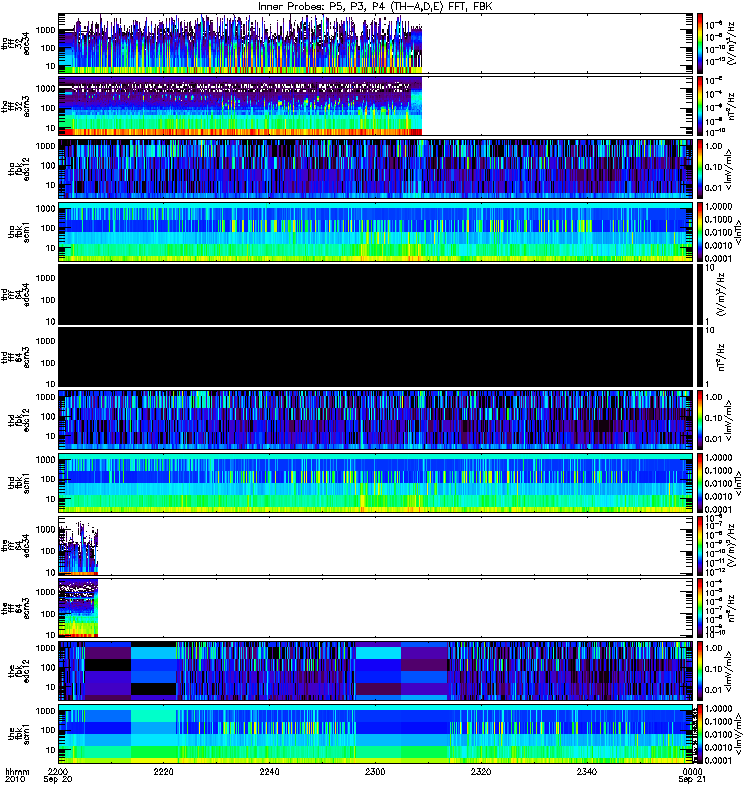Screen dimensions: 750x800
Task: Click the color bar of the fff edc34 panel
Action: pos(701,545)
